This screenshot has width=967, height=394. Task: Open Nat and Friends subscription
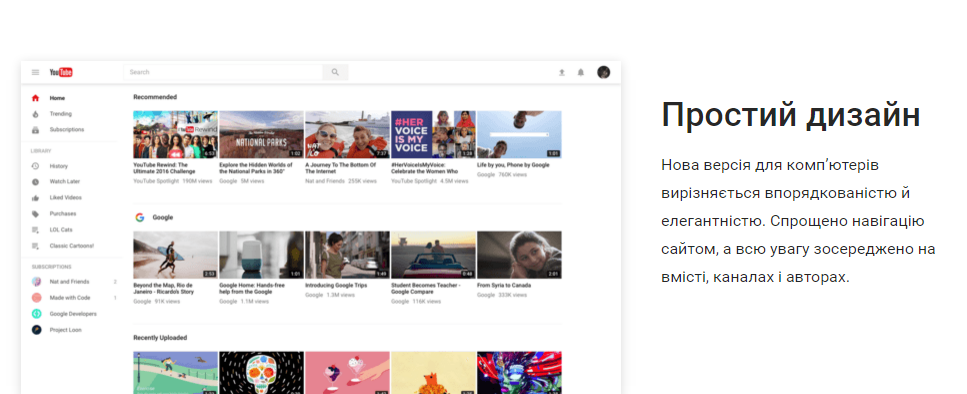71,282
